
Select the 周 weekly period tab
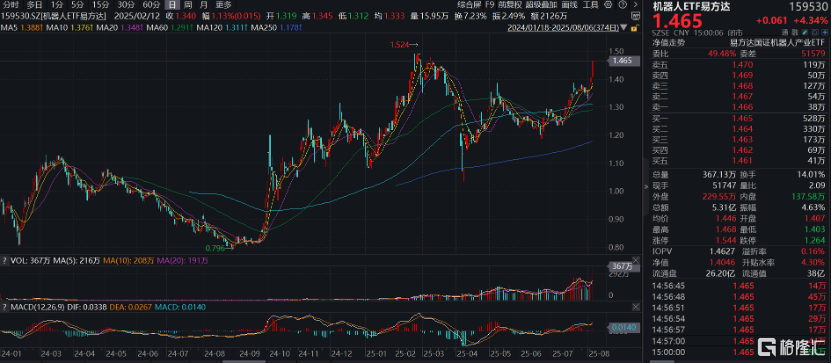pos(188,5)
